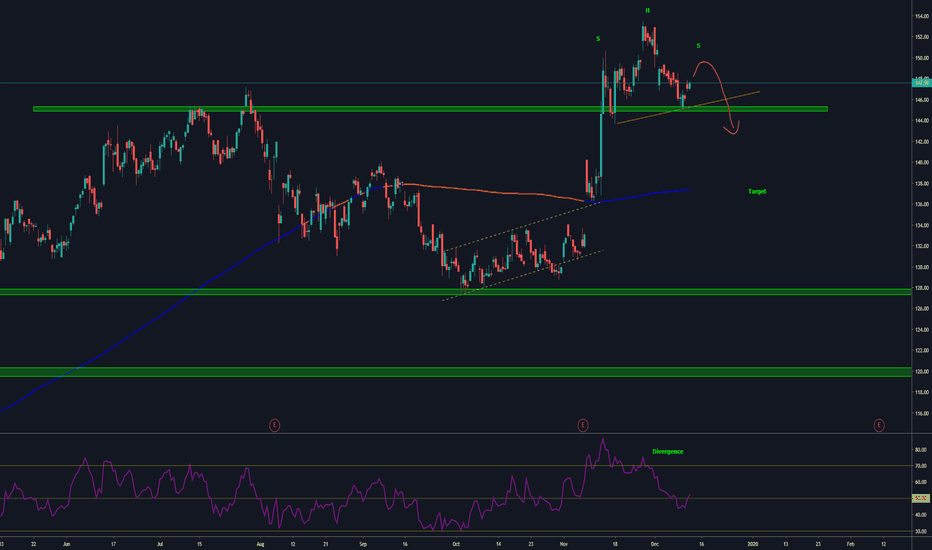This screenshot has width=932, height=550.
Task: Click the 154.00 price axis label
Action: pyautogui.click(x=922, y=17)
